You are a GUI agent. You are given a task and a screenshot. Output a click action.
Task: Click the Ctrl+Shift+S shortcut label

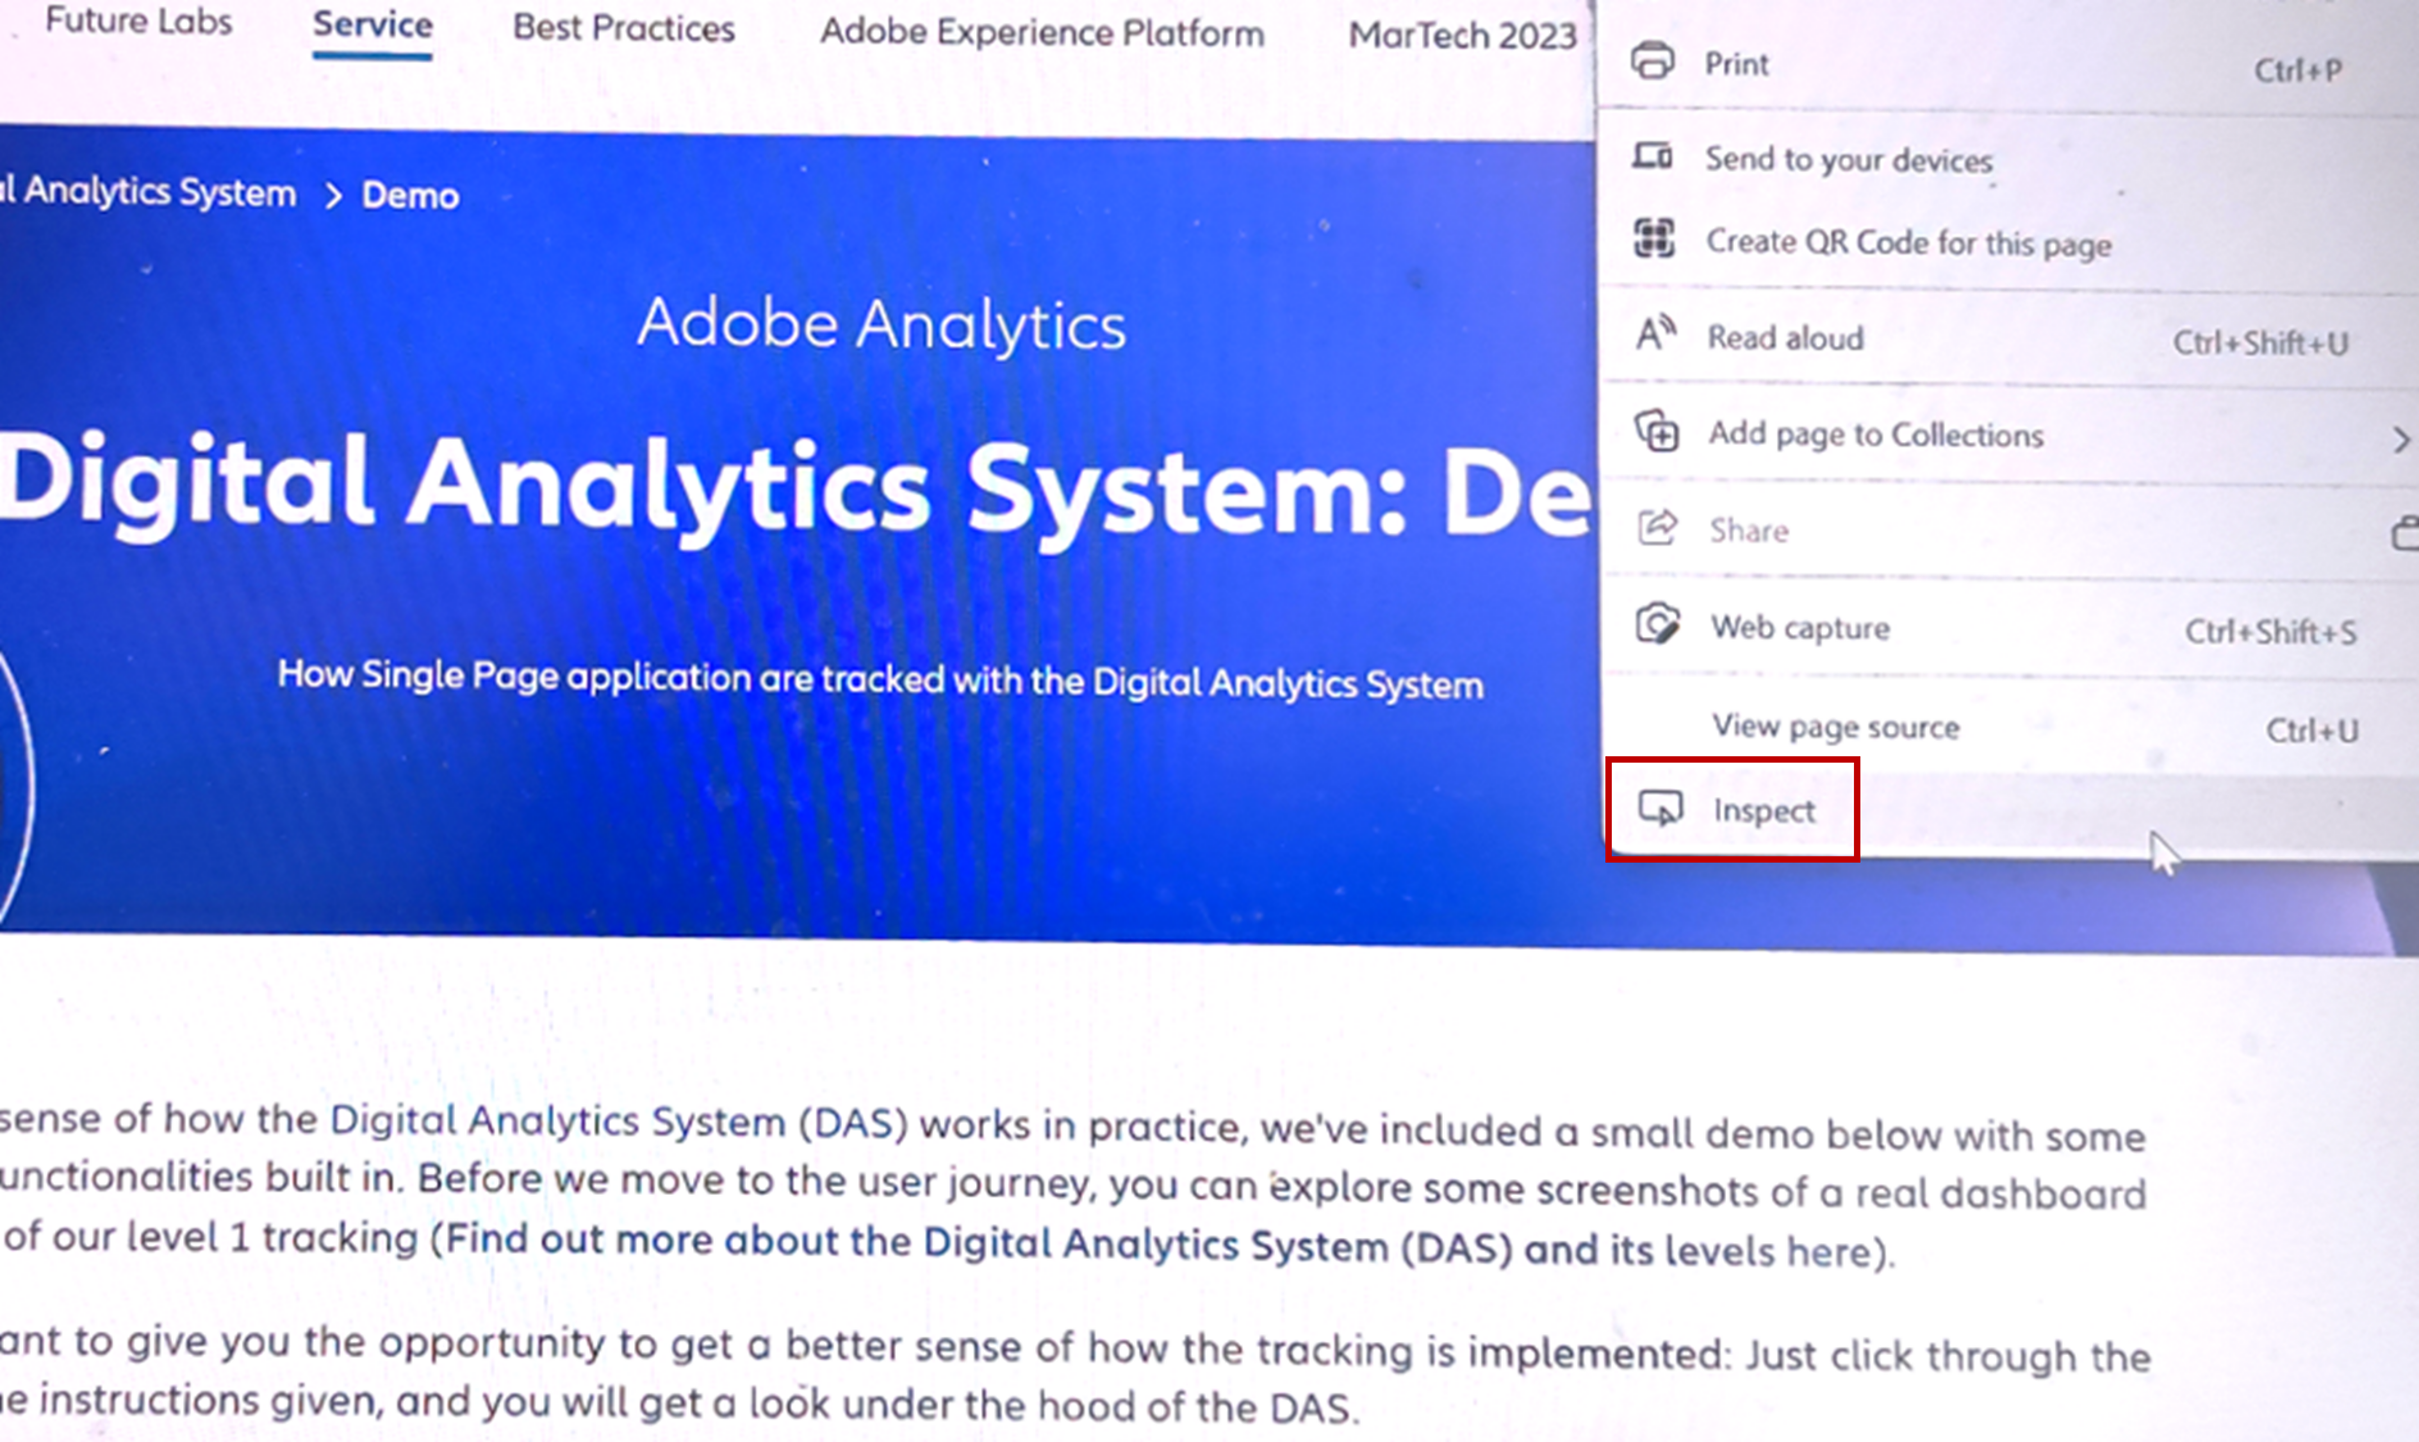pos(2269,632)
